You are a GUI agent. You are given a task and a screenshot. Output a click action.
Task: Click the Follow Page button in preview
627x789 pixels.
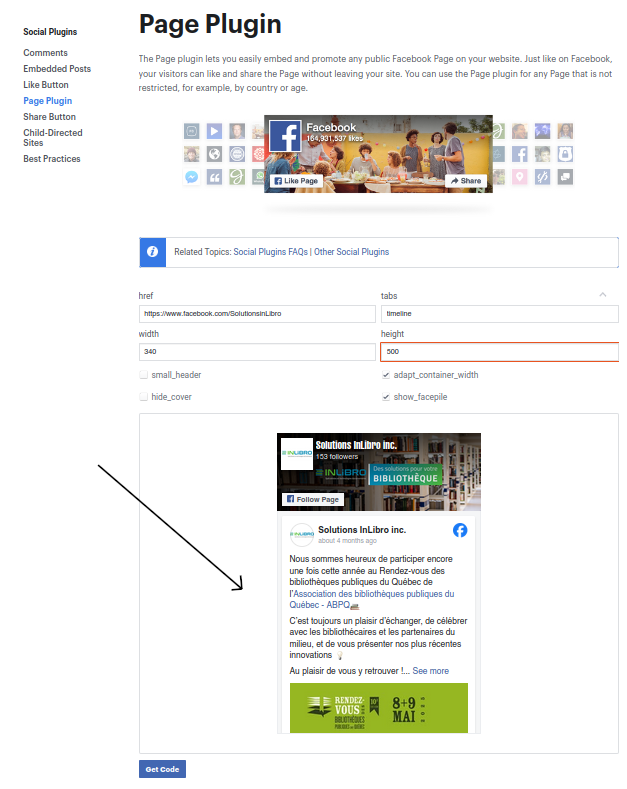[x=312, y=500]
